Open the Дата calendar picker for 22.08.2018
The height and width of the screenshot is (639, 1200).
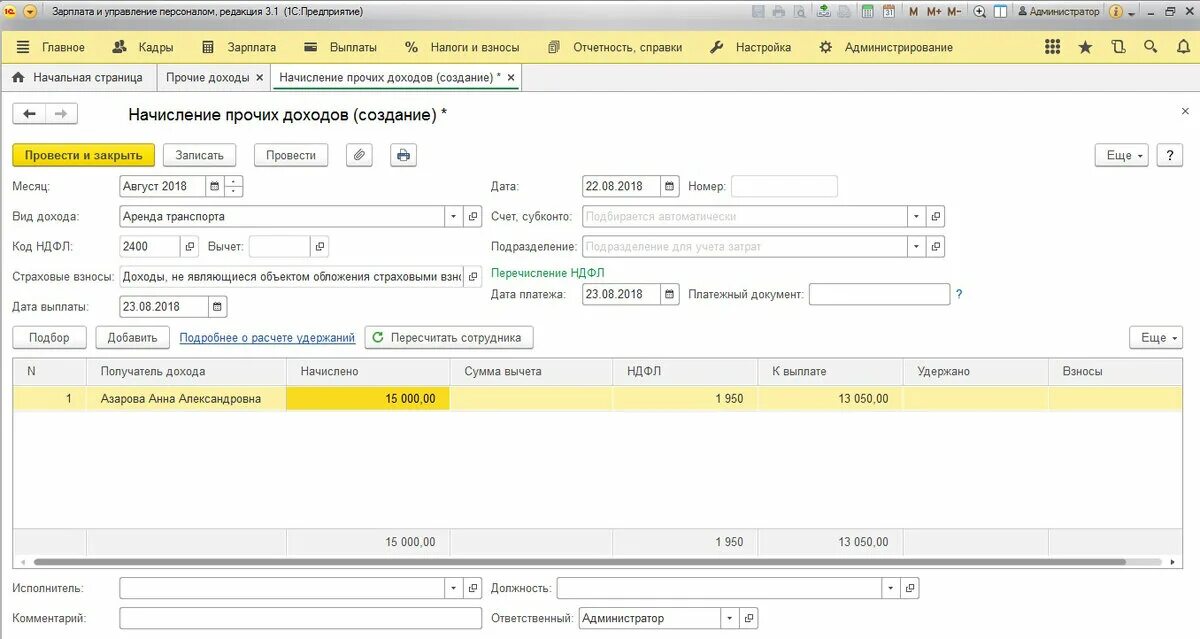click(x=670, y=186)
